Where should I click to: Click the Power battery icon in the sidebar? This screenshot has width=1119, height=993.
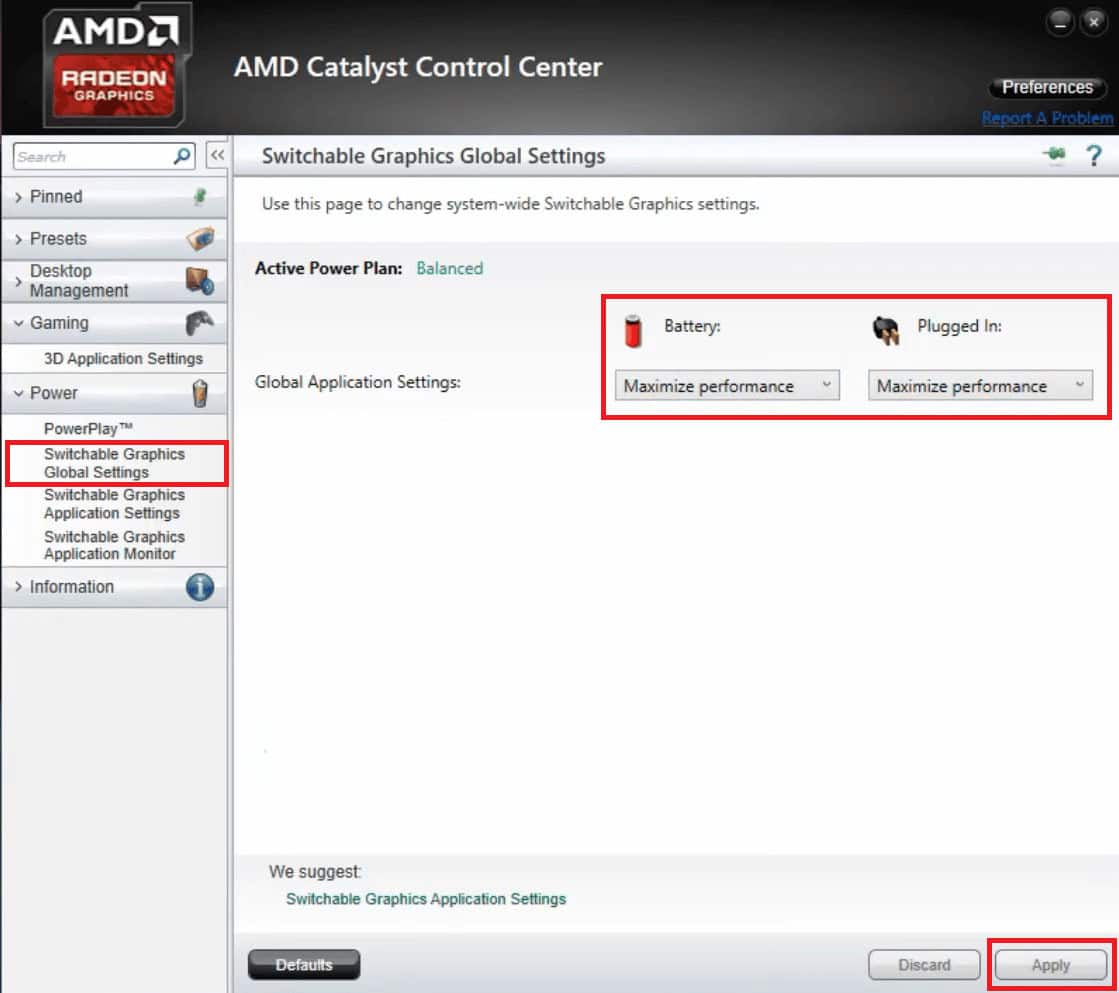click(x=200, y=393)
